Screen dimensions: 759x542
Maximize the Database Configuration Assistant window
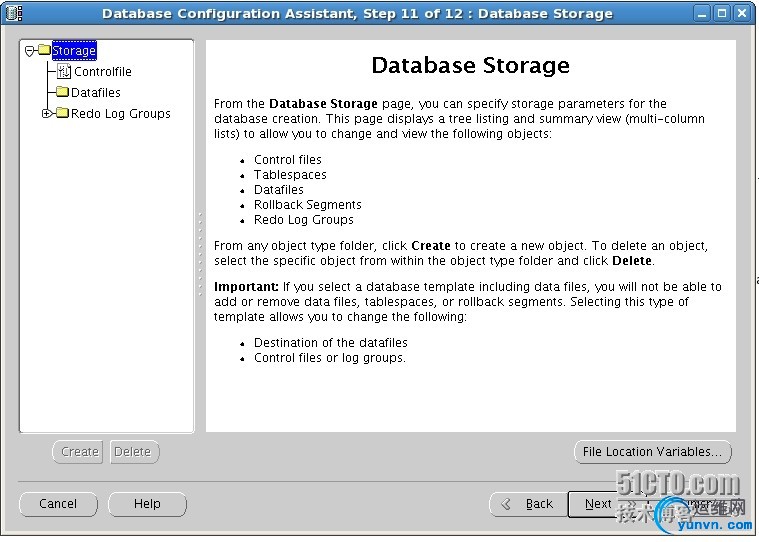coord(721,14)
